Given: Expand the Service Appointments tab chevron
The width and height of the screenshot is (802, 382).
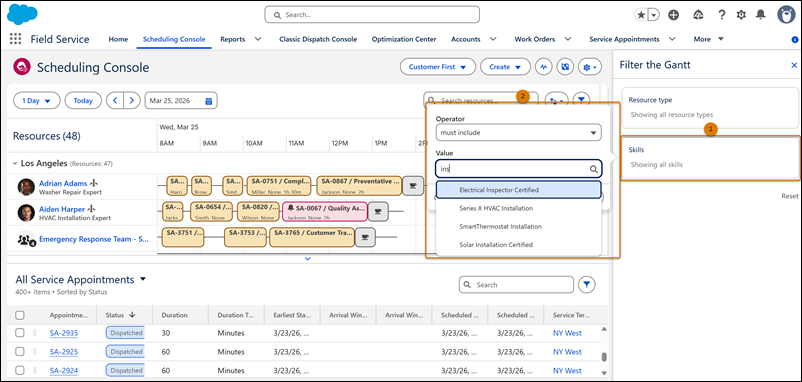Looking at the screenshot, I should click(672, 39).
